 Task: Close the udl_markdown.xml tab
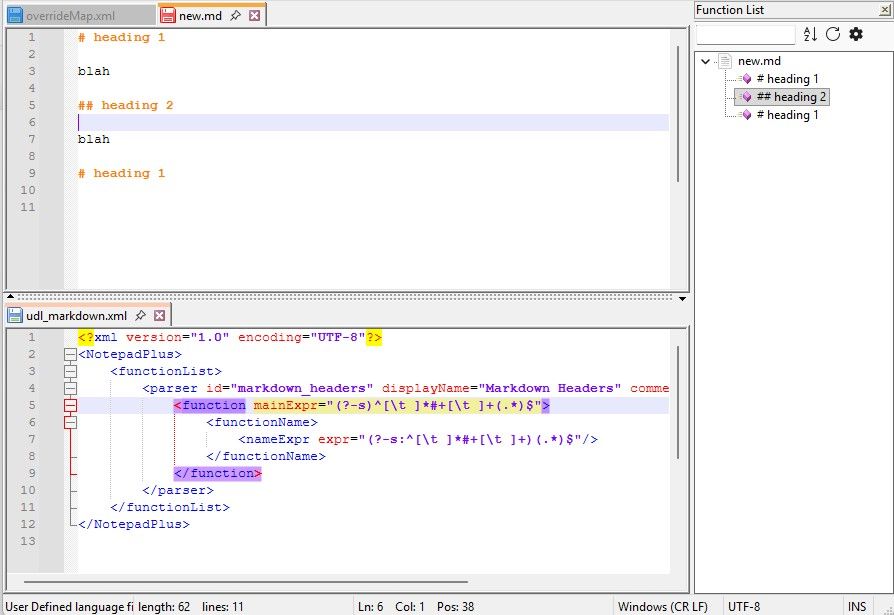[x=160, y=315]
